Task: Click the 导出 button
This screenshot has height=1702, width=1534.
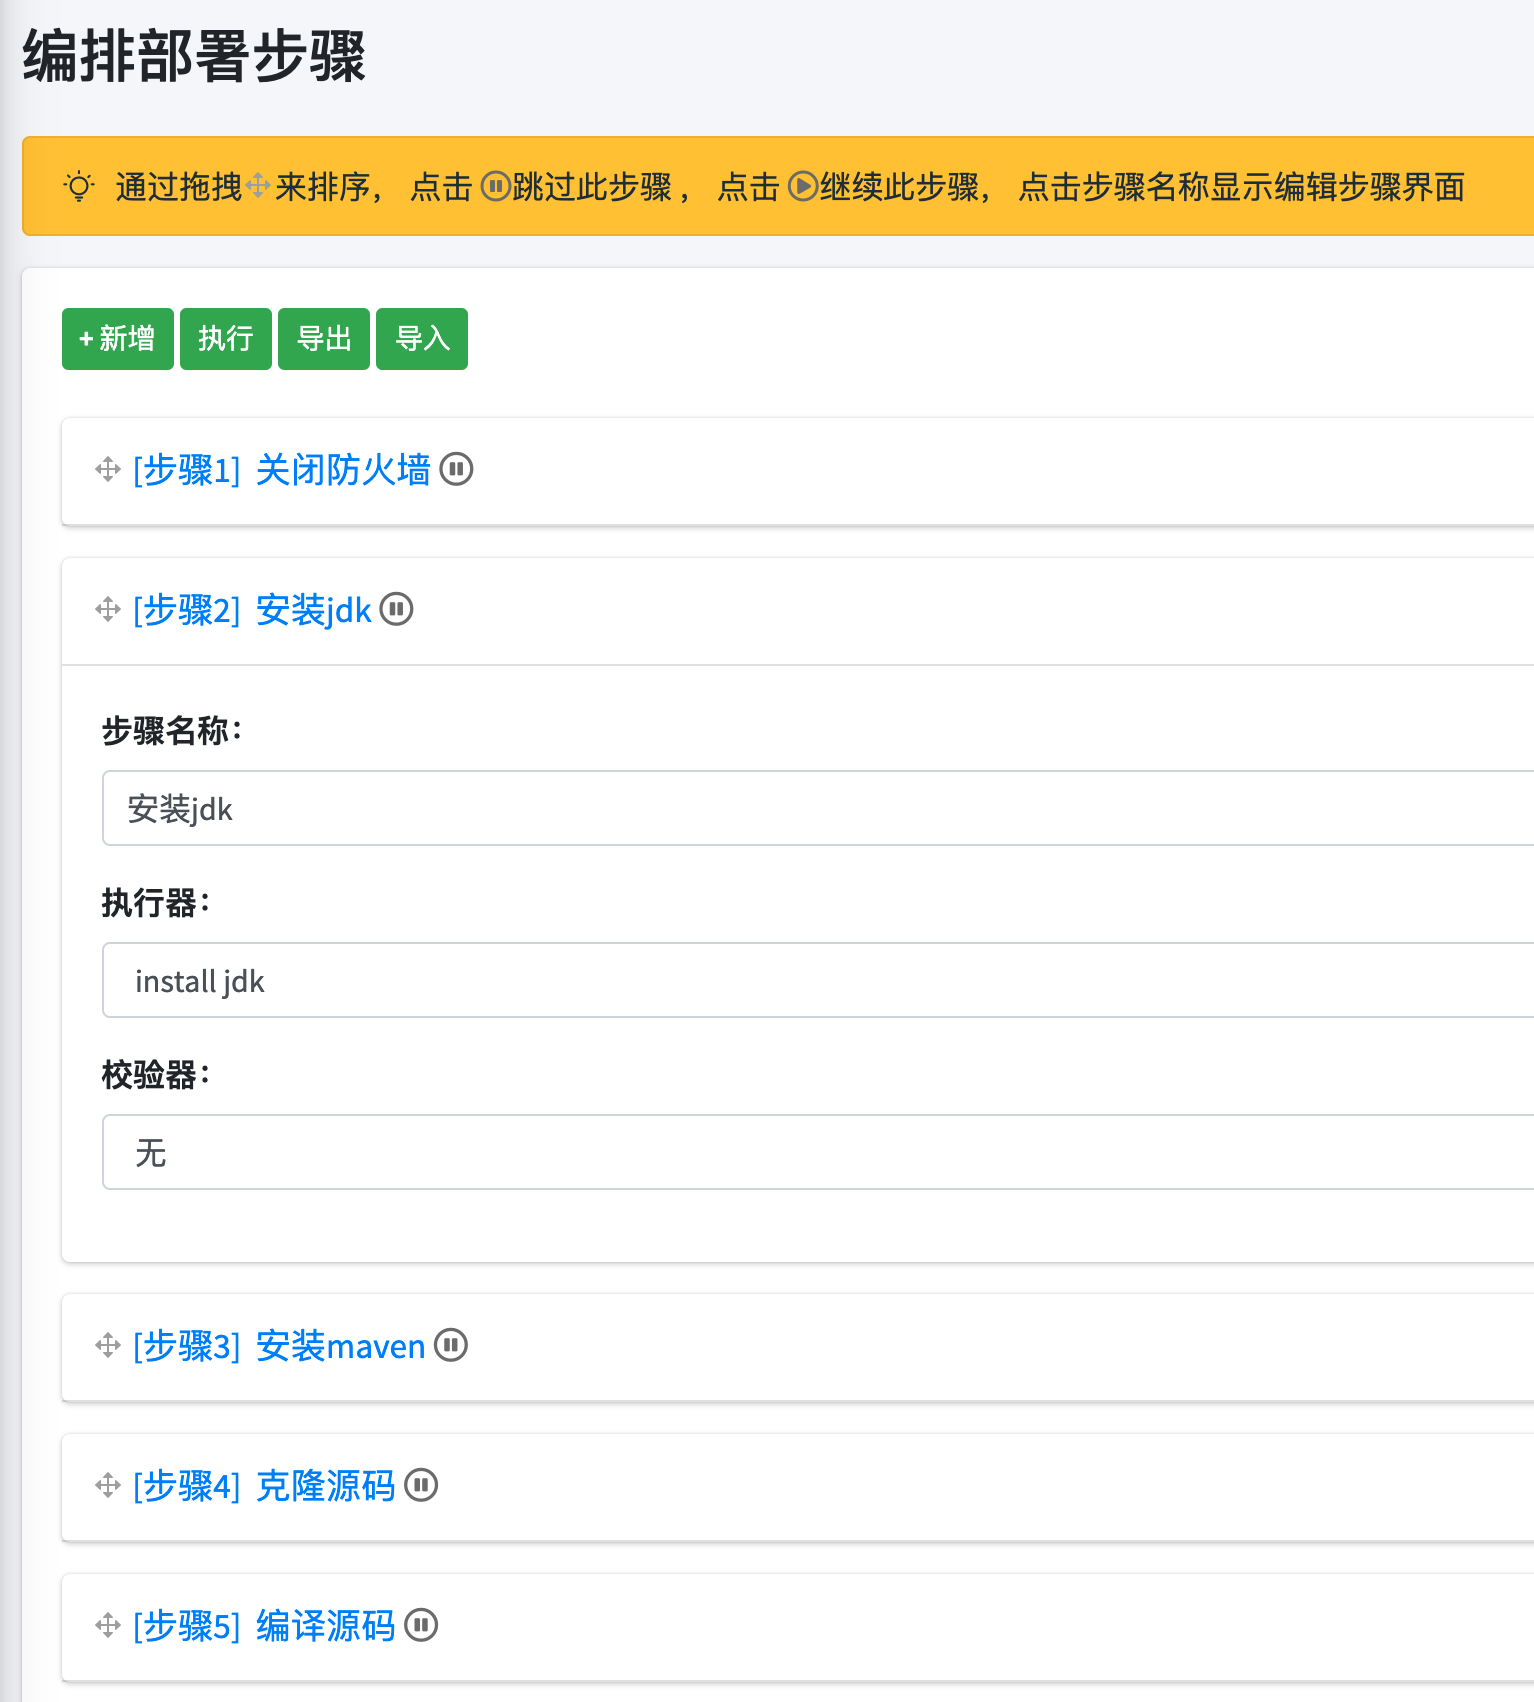Action: point(324,339)
